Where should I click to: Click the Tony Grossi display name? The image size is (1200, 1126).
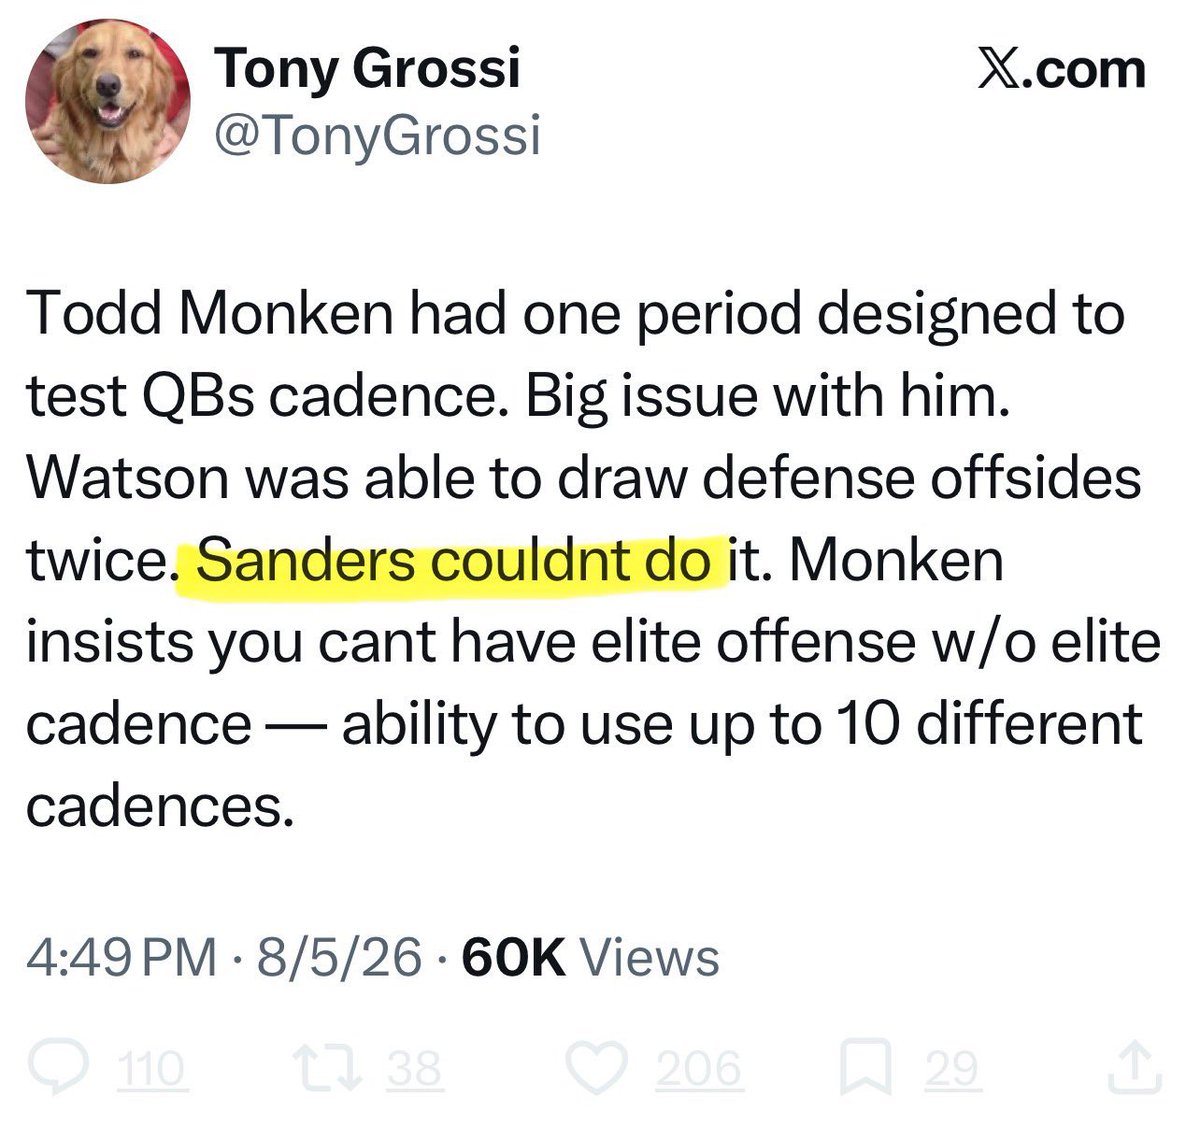368,68
